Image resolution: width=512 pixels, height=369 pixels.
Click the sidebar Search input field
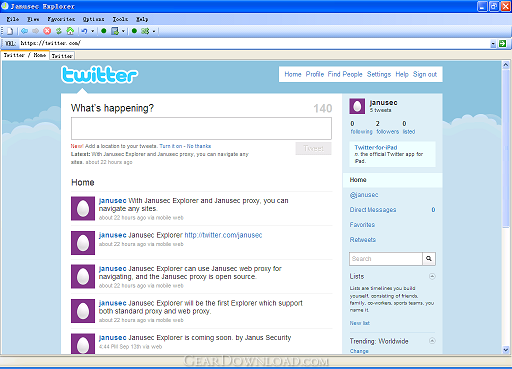click(386, 259)
